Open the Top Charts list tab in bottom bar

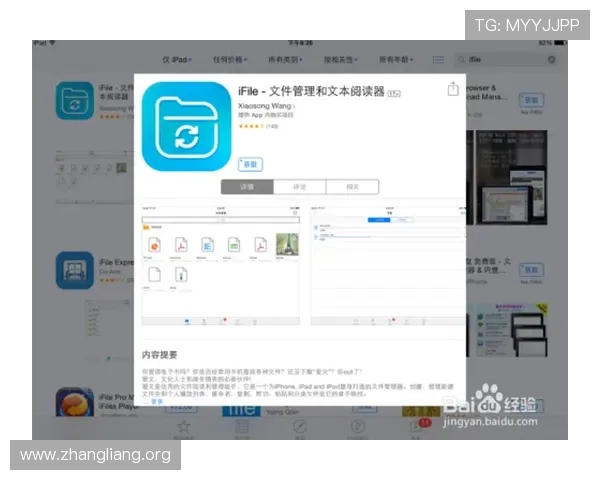(242, 428)
